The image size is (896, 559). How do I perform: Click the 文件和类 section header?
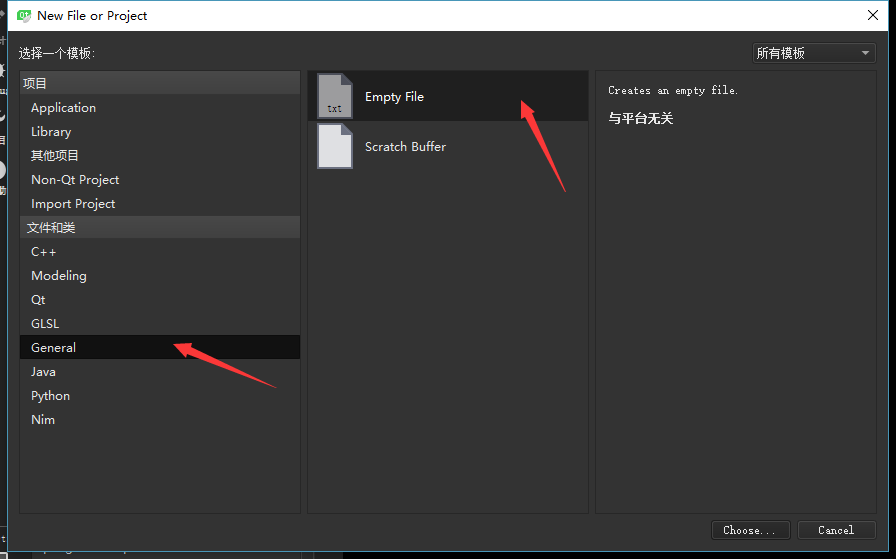click(x=160, y=227)
